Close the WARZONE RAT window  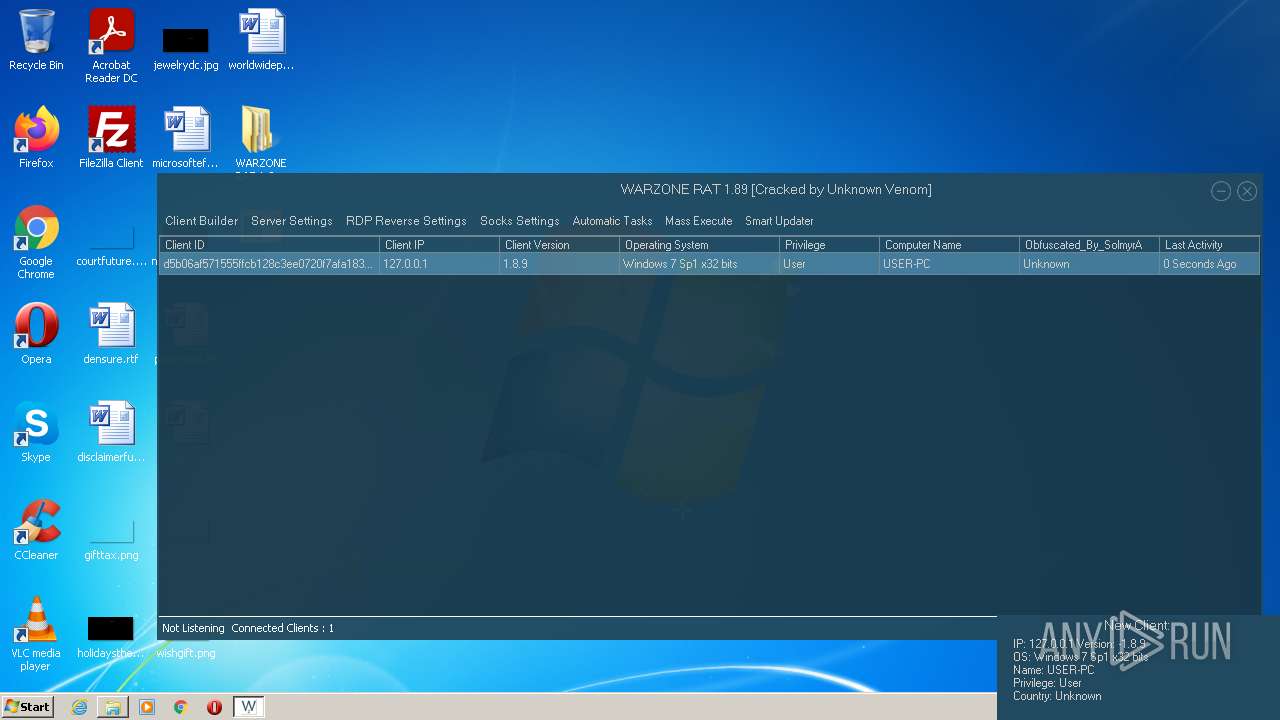click(1247, 191)
